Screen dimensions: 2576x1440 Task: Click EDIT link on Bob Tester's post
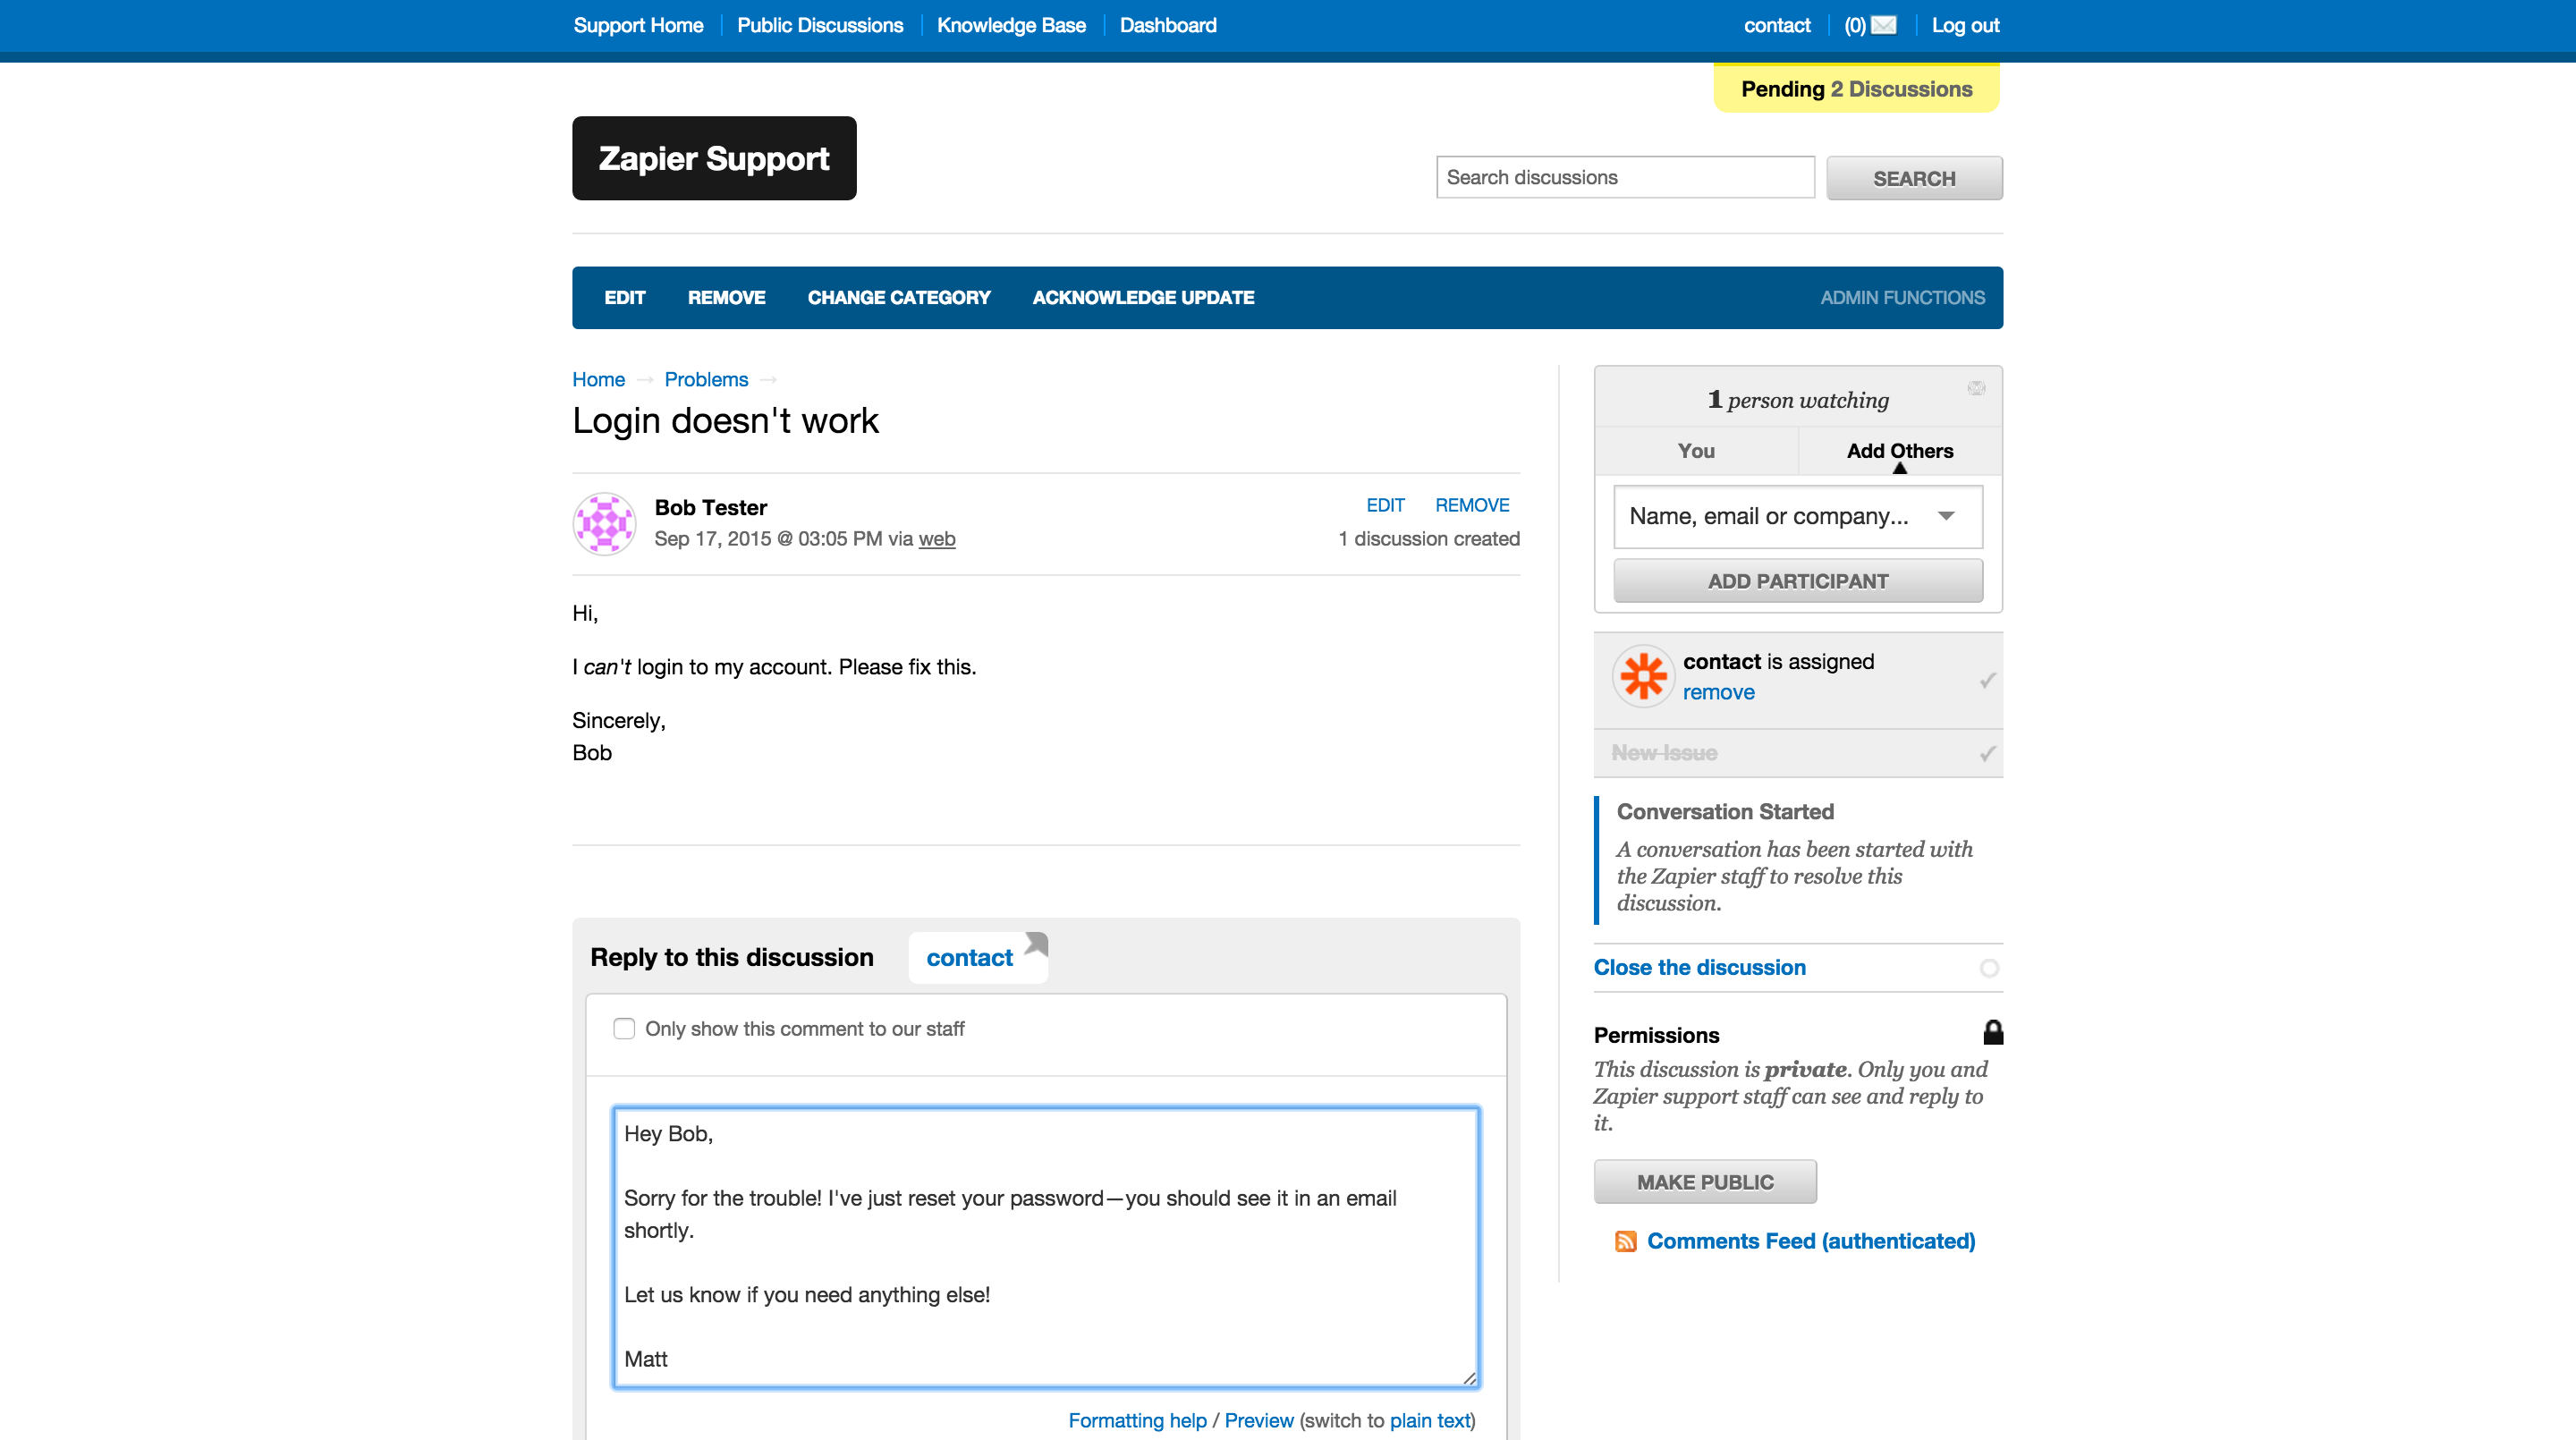(1385, 505)
